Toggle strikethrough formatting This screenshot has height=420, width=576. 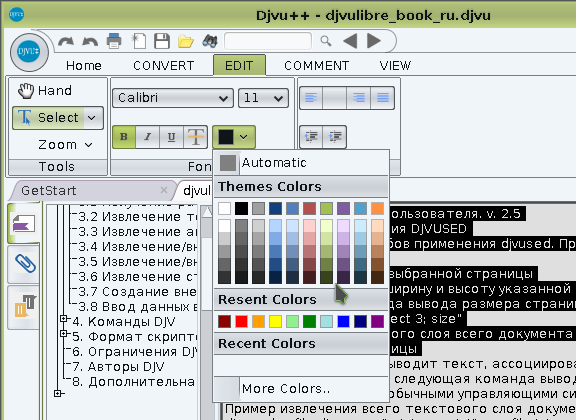(x=195, y=137)
